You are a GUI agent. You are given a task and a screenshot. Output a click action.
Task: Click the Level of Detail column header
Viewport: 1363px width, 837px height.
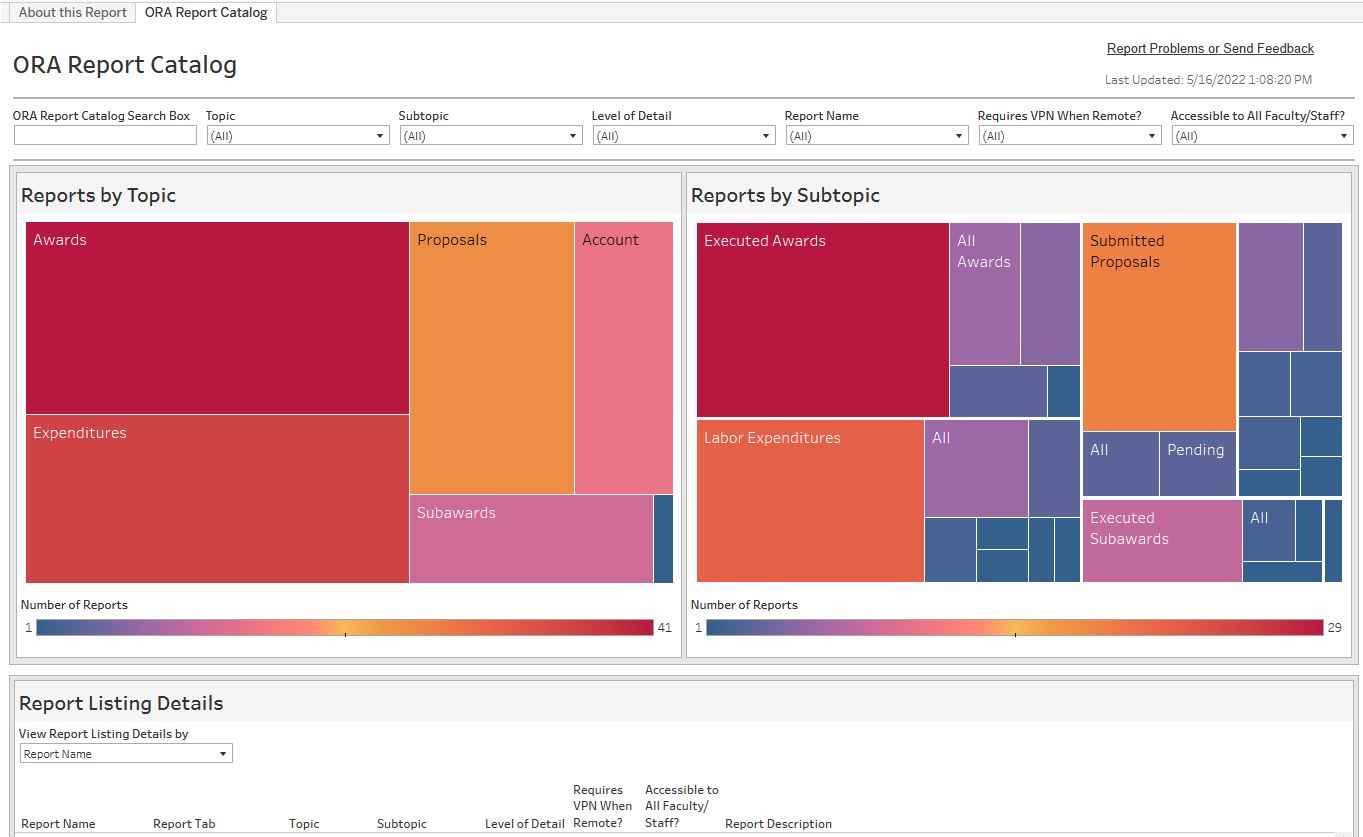[525, 824]
